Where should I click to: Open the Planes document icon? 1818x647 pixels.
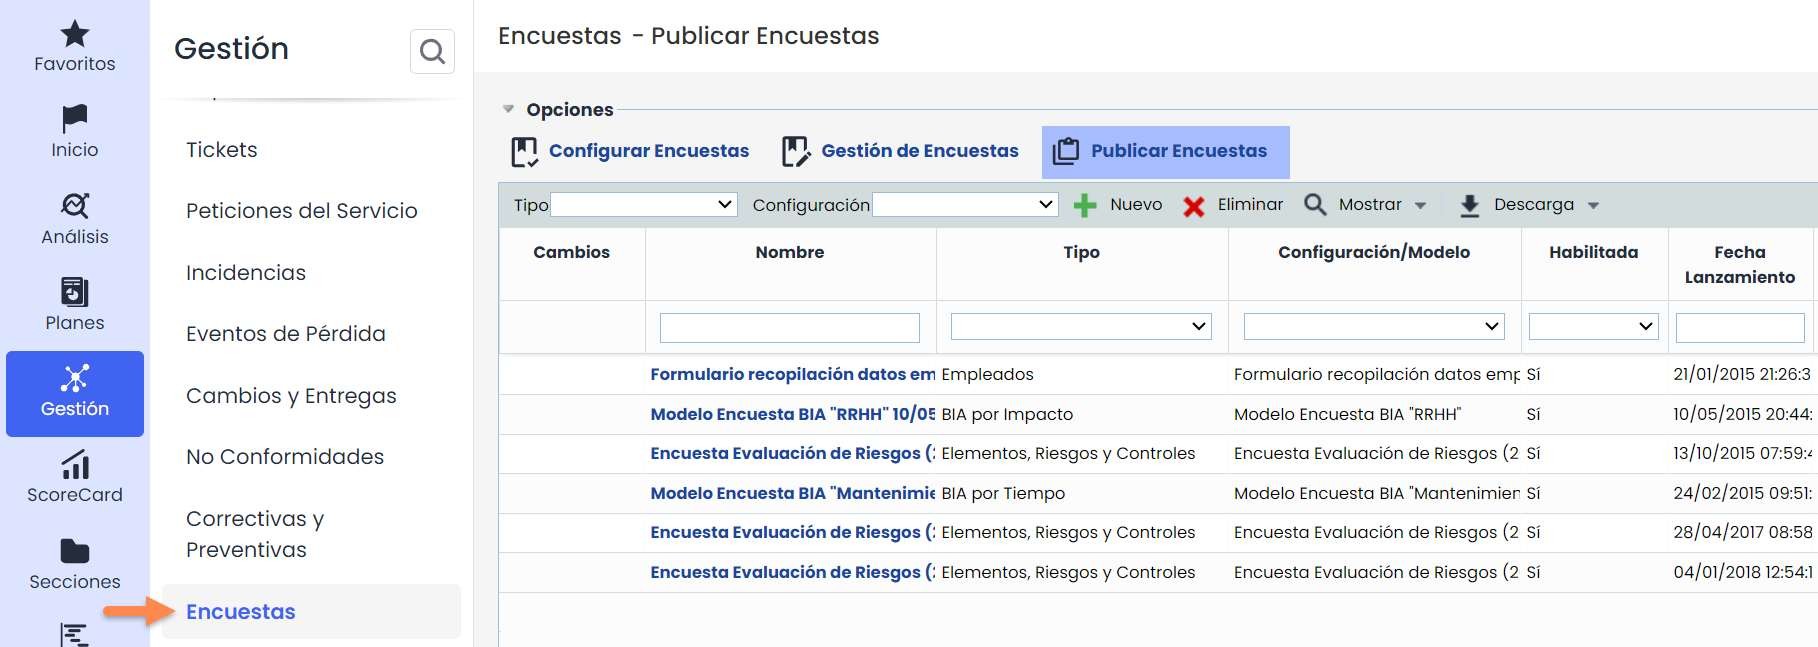pos(75,292)
